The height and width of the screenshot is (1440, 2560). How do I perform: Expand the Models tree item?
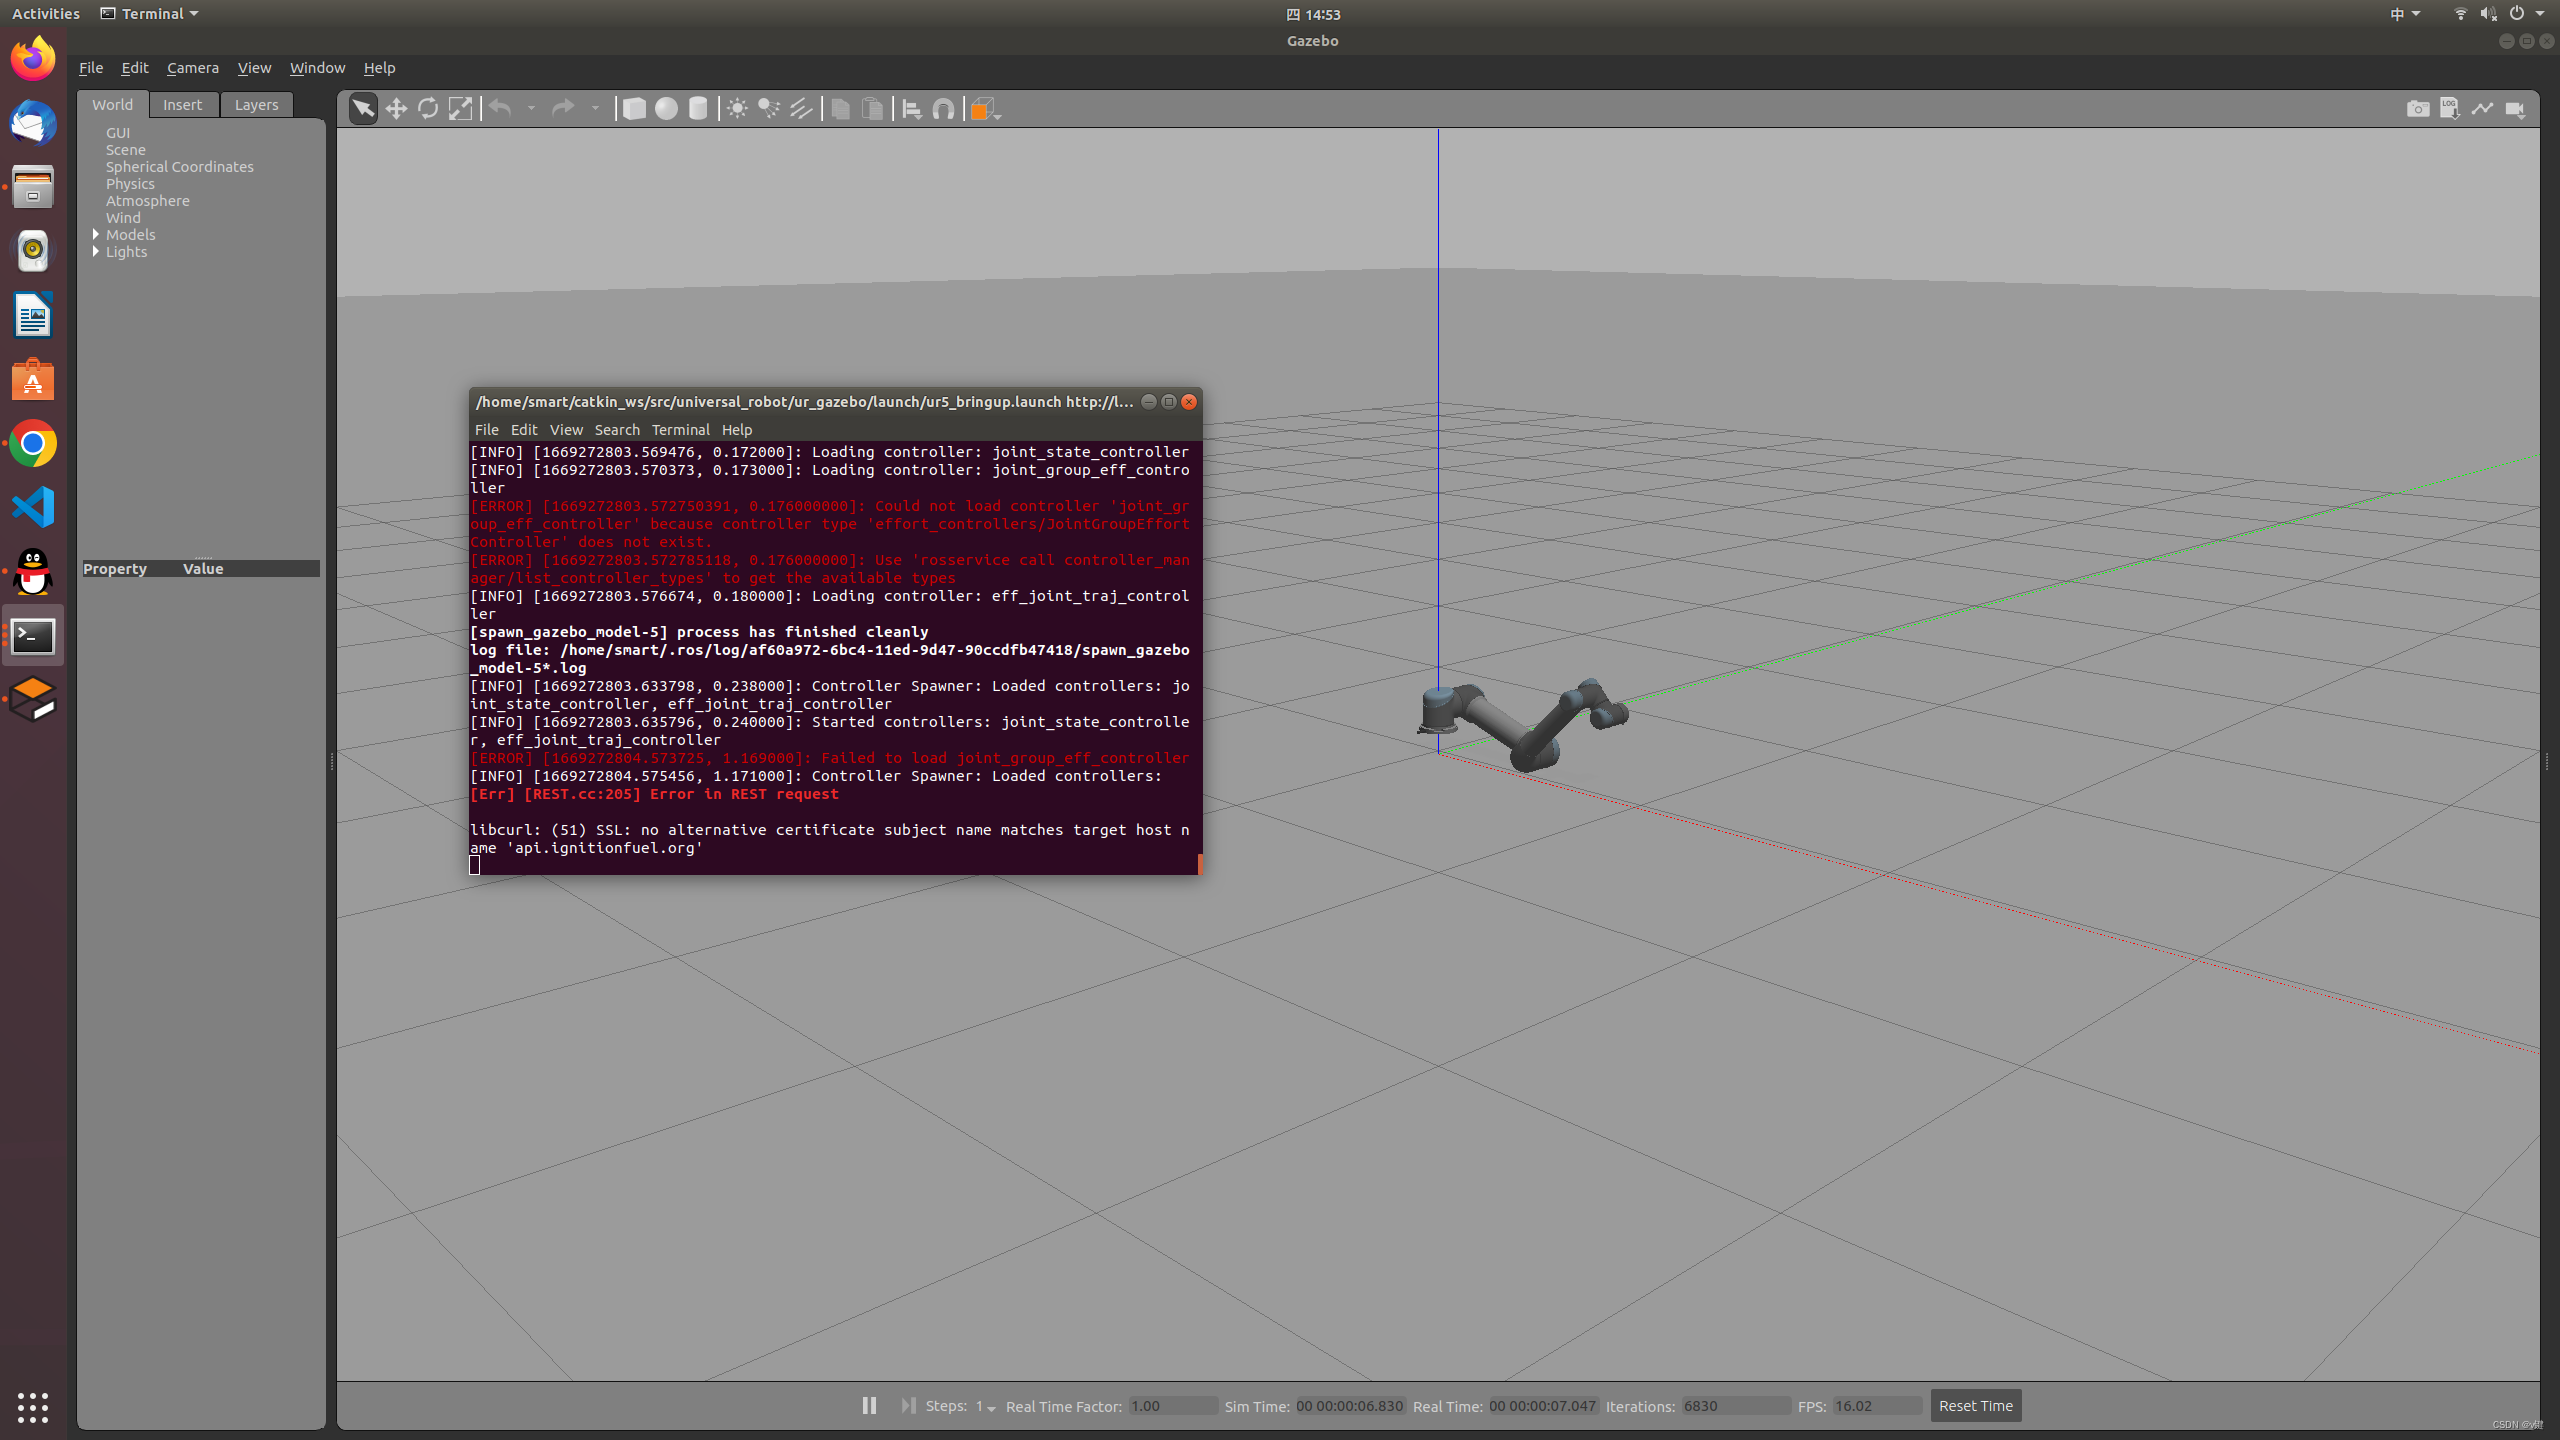(96, 234)
